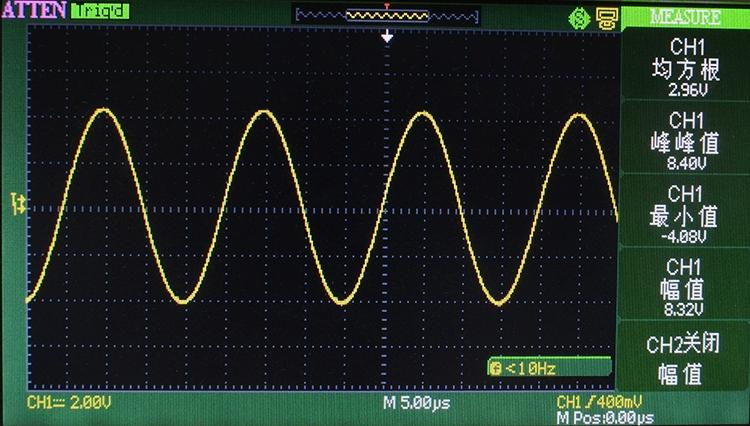Screen dimensions: 750x426
Task: Click the red trigger marker in memory bar
Action: (x=387, y=6)
